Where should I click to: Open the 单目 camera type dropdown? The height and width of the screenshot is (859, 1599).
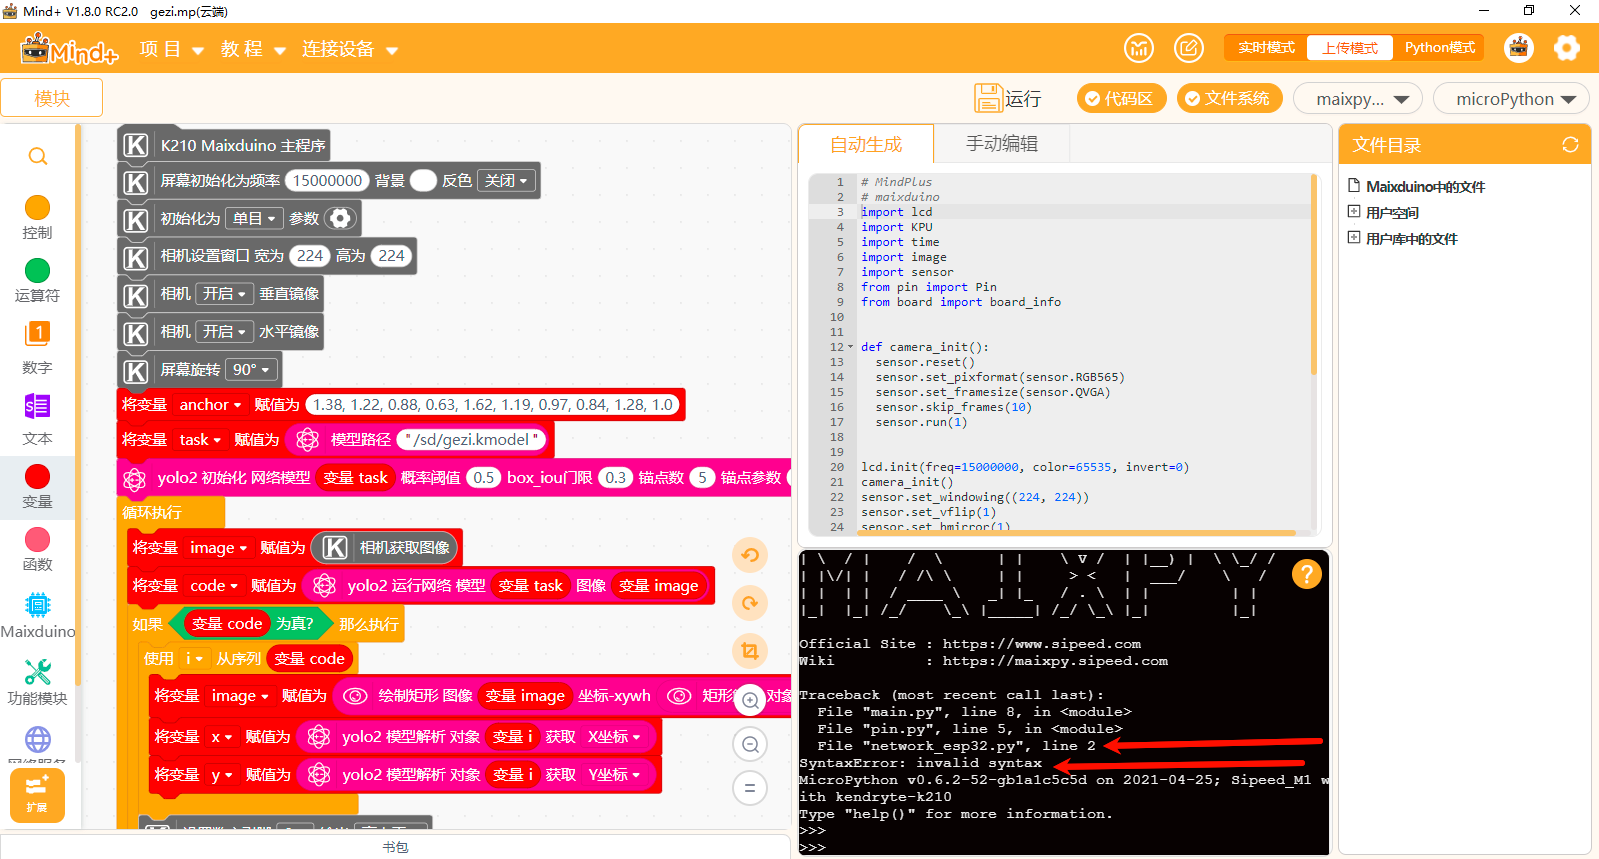[x=254, y=219]
